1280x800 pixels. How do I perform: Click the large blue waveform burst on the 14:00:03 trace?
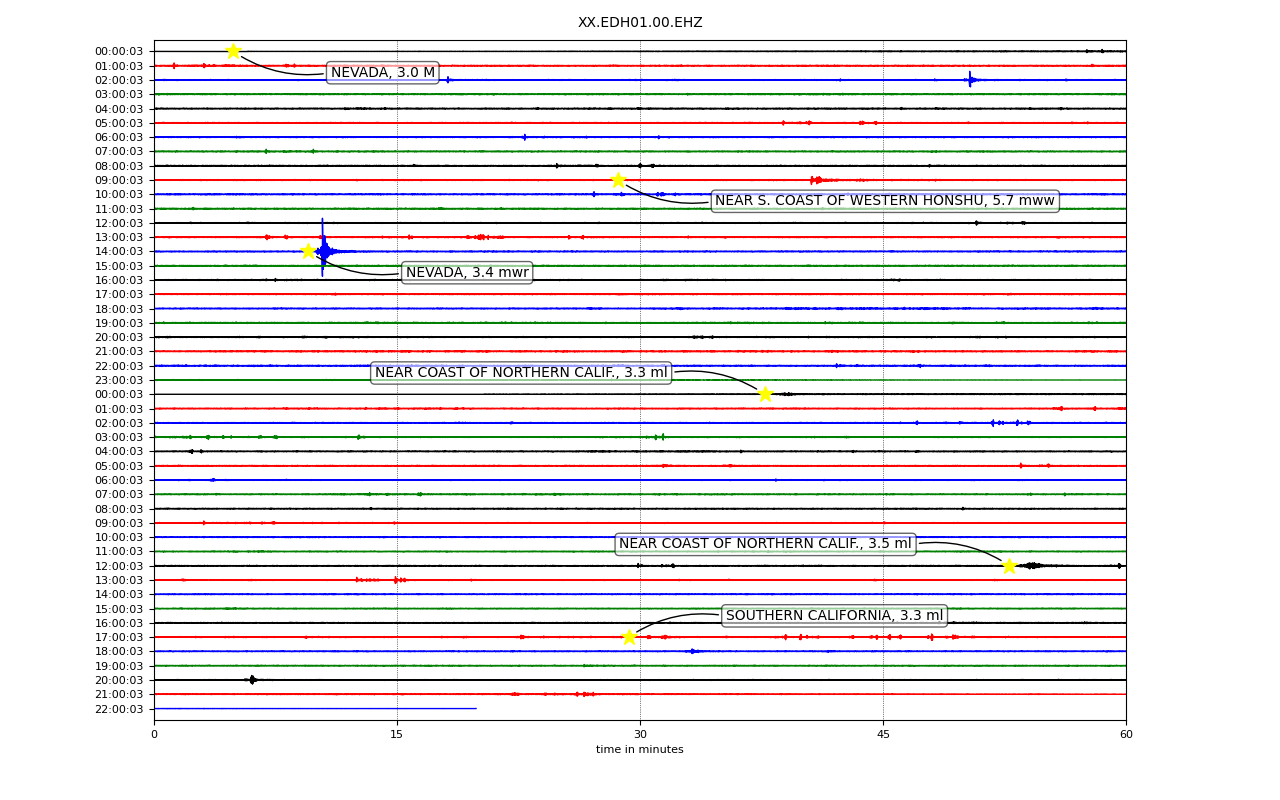[x=323, y=251]
